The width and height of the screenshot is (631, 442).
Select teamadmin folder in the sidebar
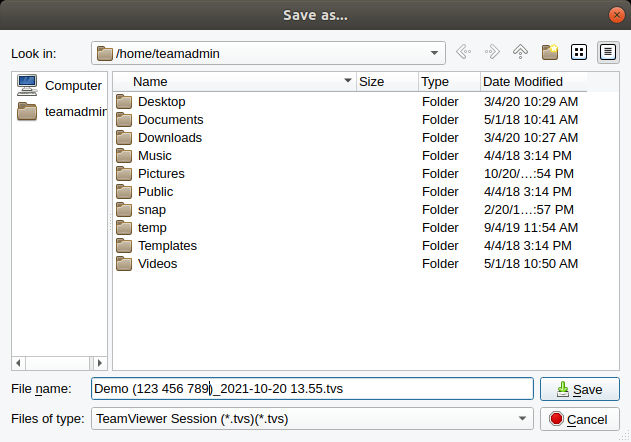[61, 112]
